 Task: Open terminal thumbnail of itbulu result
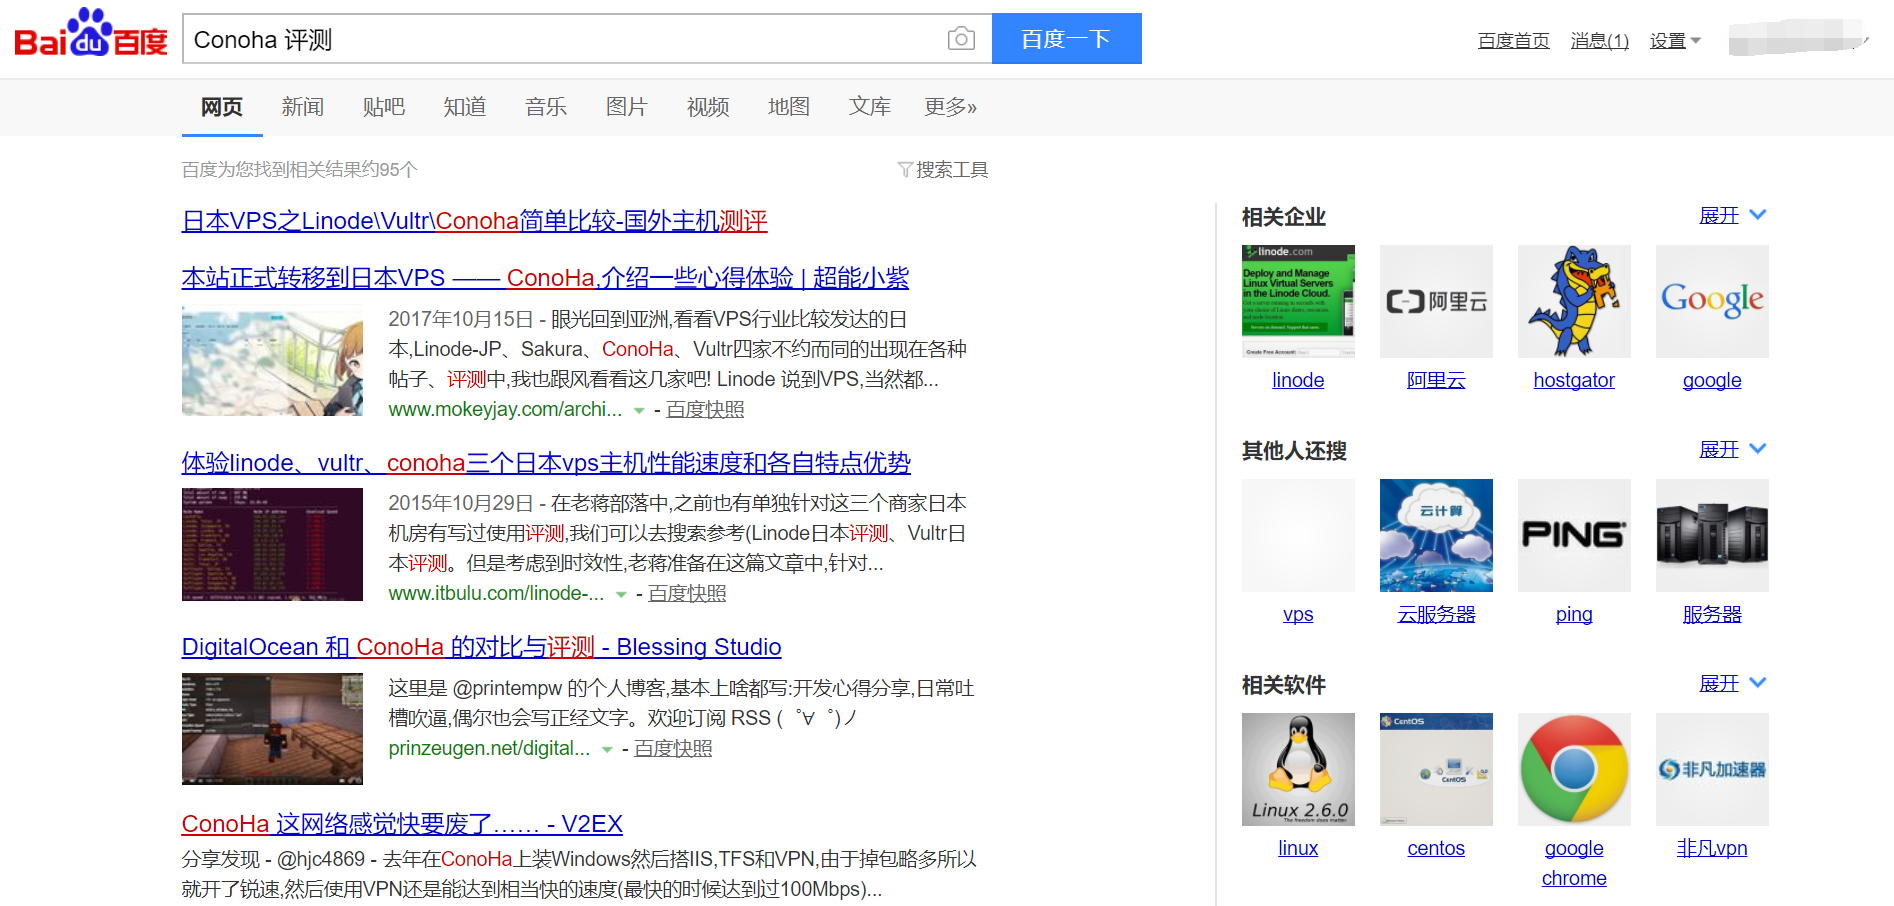pos(272,544)
